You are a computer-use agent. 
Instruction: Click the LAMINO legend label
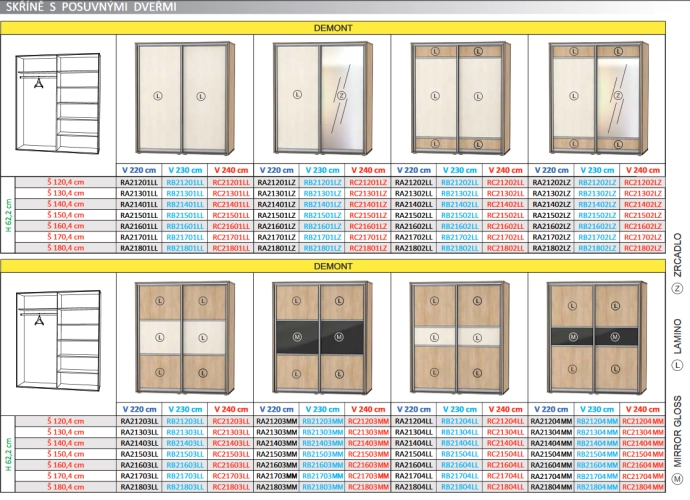(x=678, y=336)
